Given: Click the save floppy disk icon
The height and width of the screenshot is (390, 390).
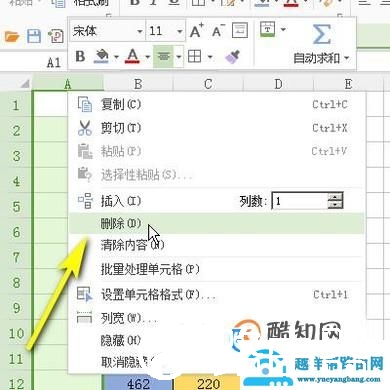Looking at the screenshot, I should click(x=34, y=36).
